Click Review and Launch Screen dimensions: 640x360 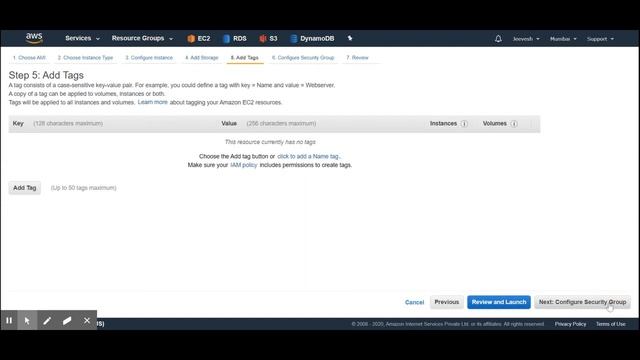pos(499,302)
